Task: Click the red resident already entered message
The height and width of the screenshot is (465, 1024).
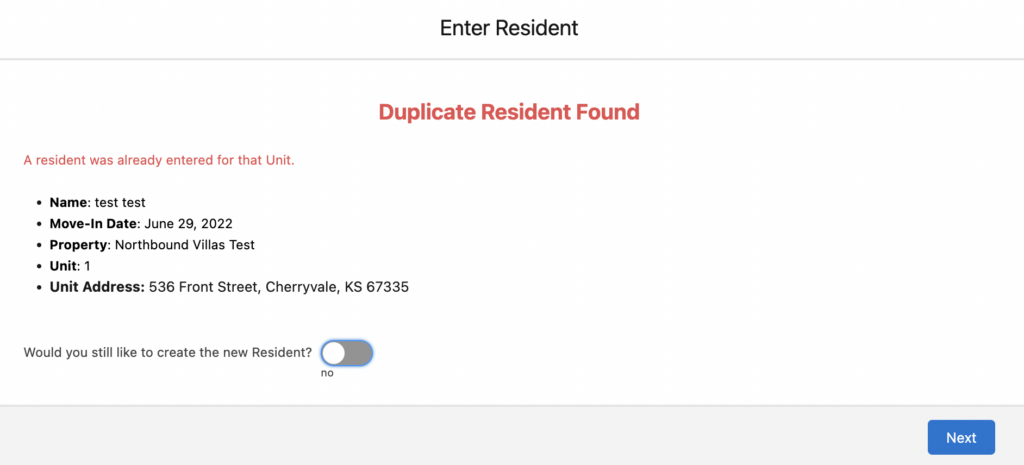Action: point(159,161)
